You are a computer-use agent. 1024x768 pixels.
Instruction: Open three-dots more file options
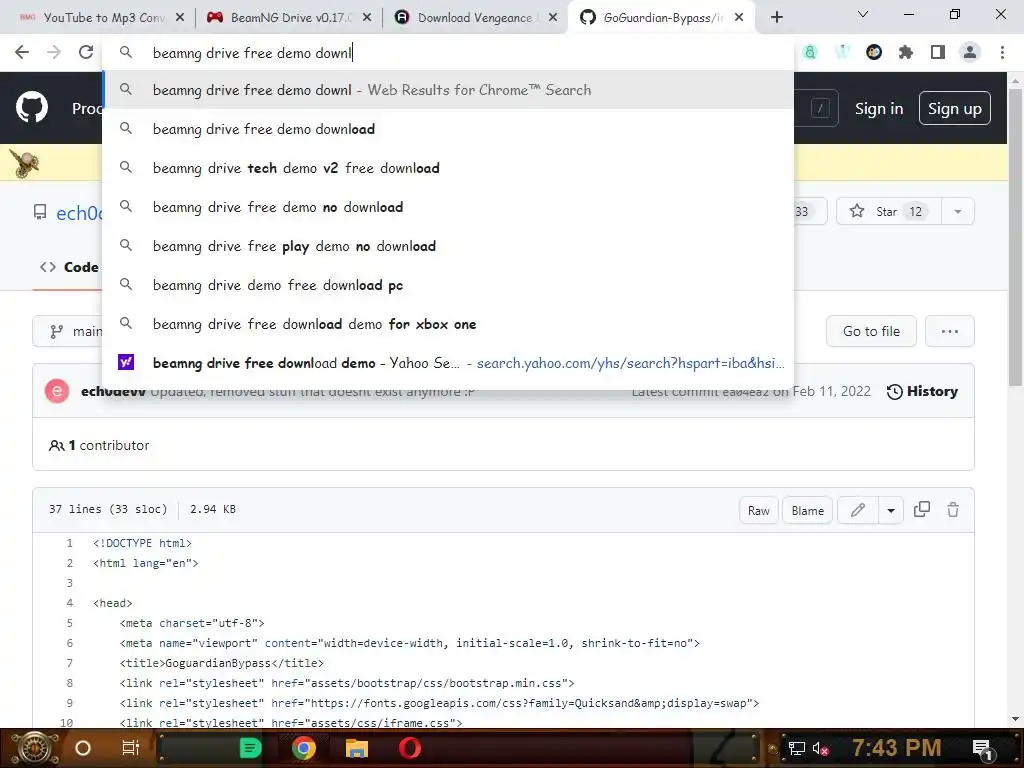[x=950, y=331]
